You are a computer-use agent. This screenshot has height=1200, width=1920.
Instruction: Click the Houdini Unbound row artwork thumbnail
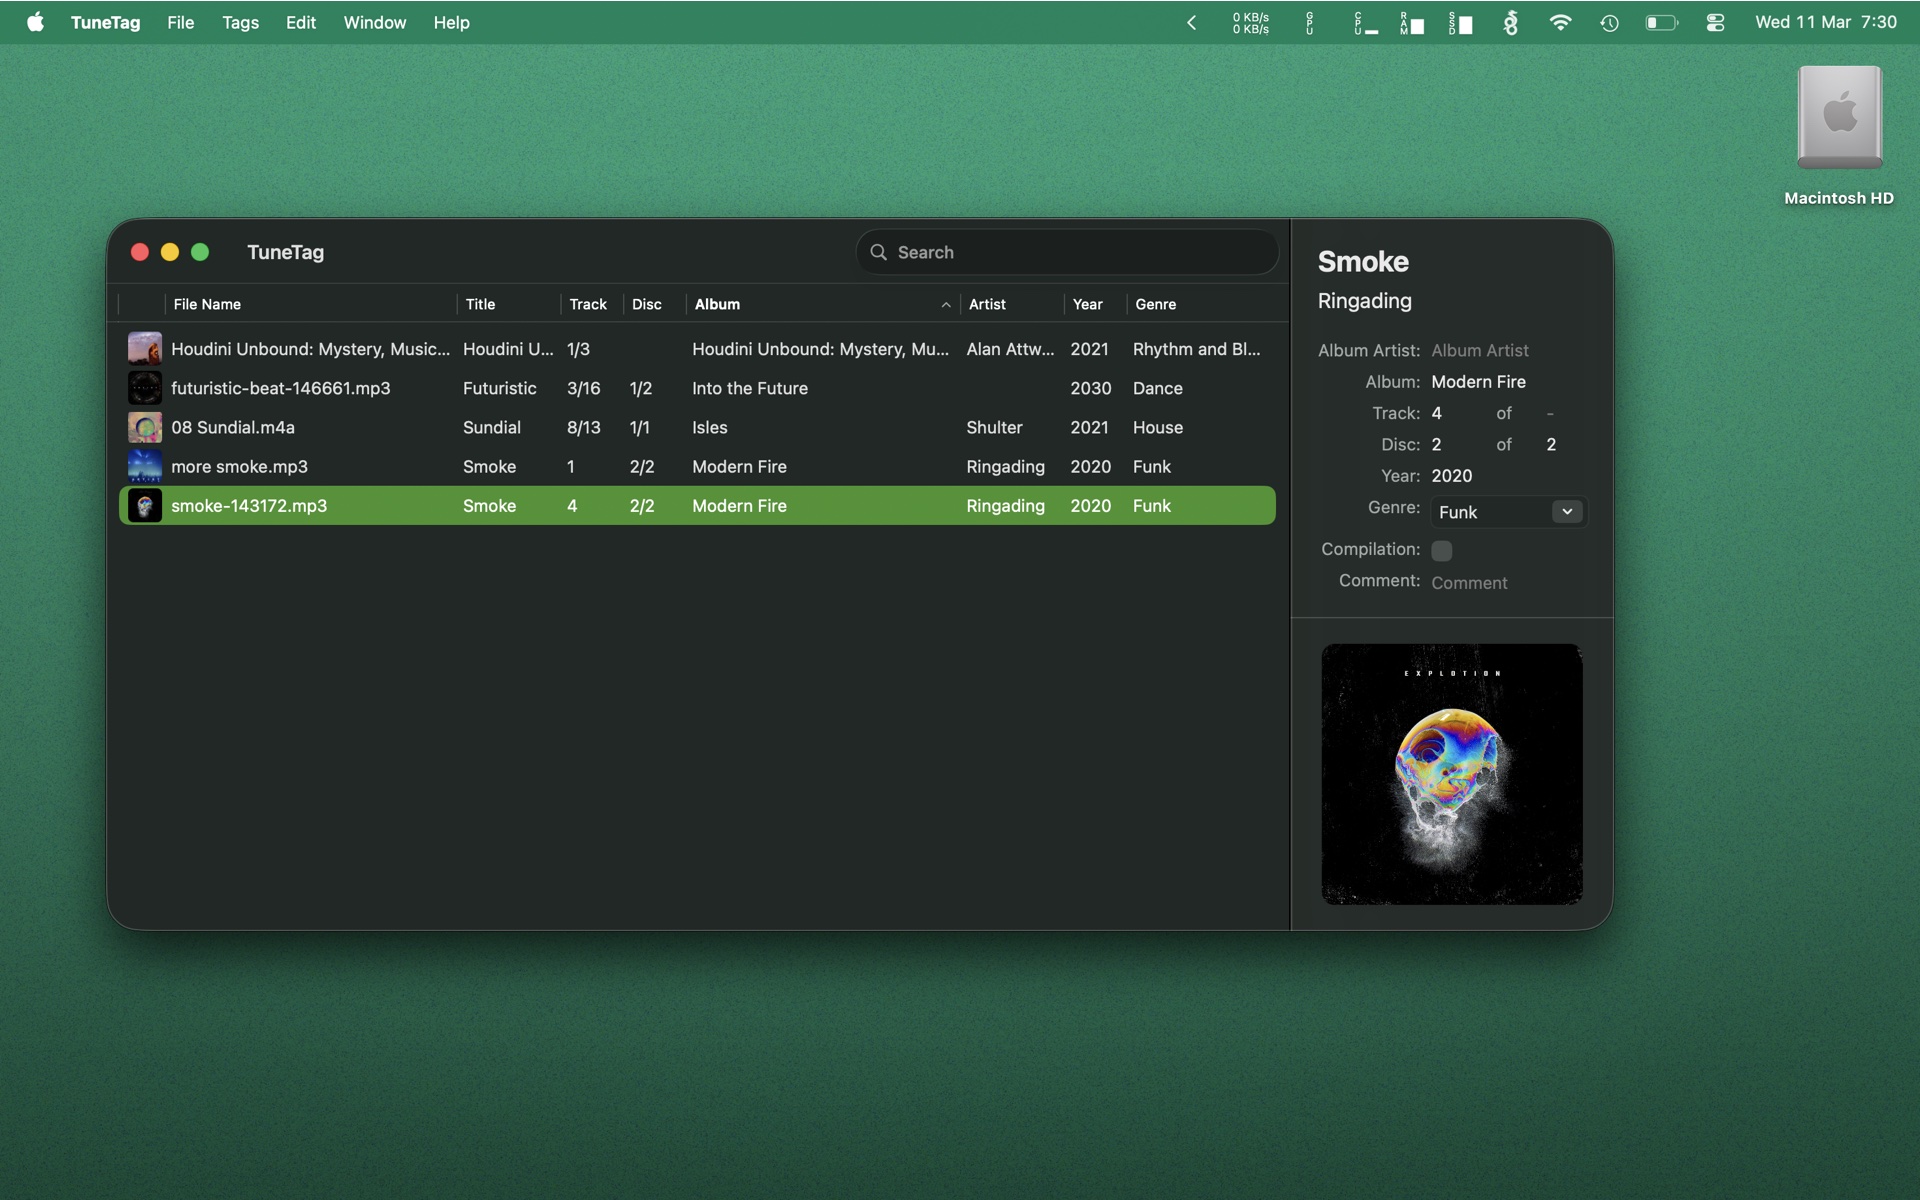coord(145,349)
